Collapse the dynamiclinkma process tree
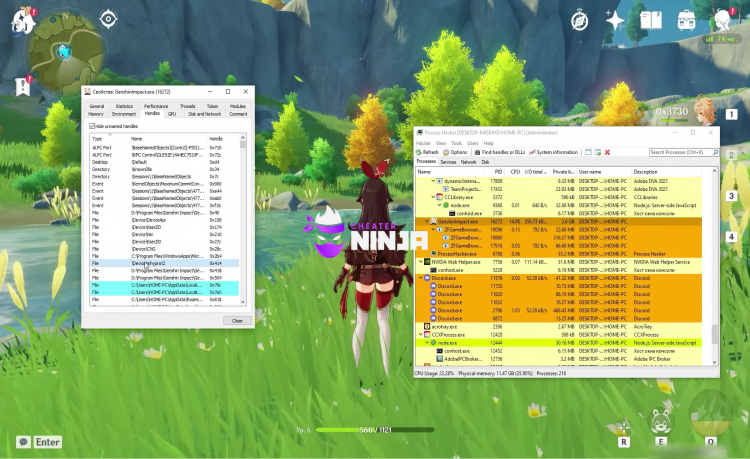This screenshot has height=459, width=750. click(x=433, y=181)
